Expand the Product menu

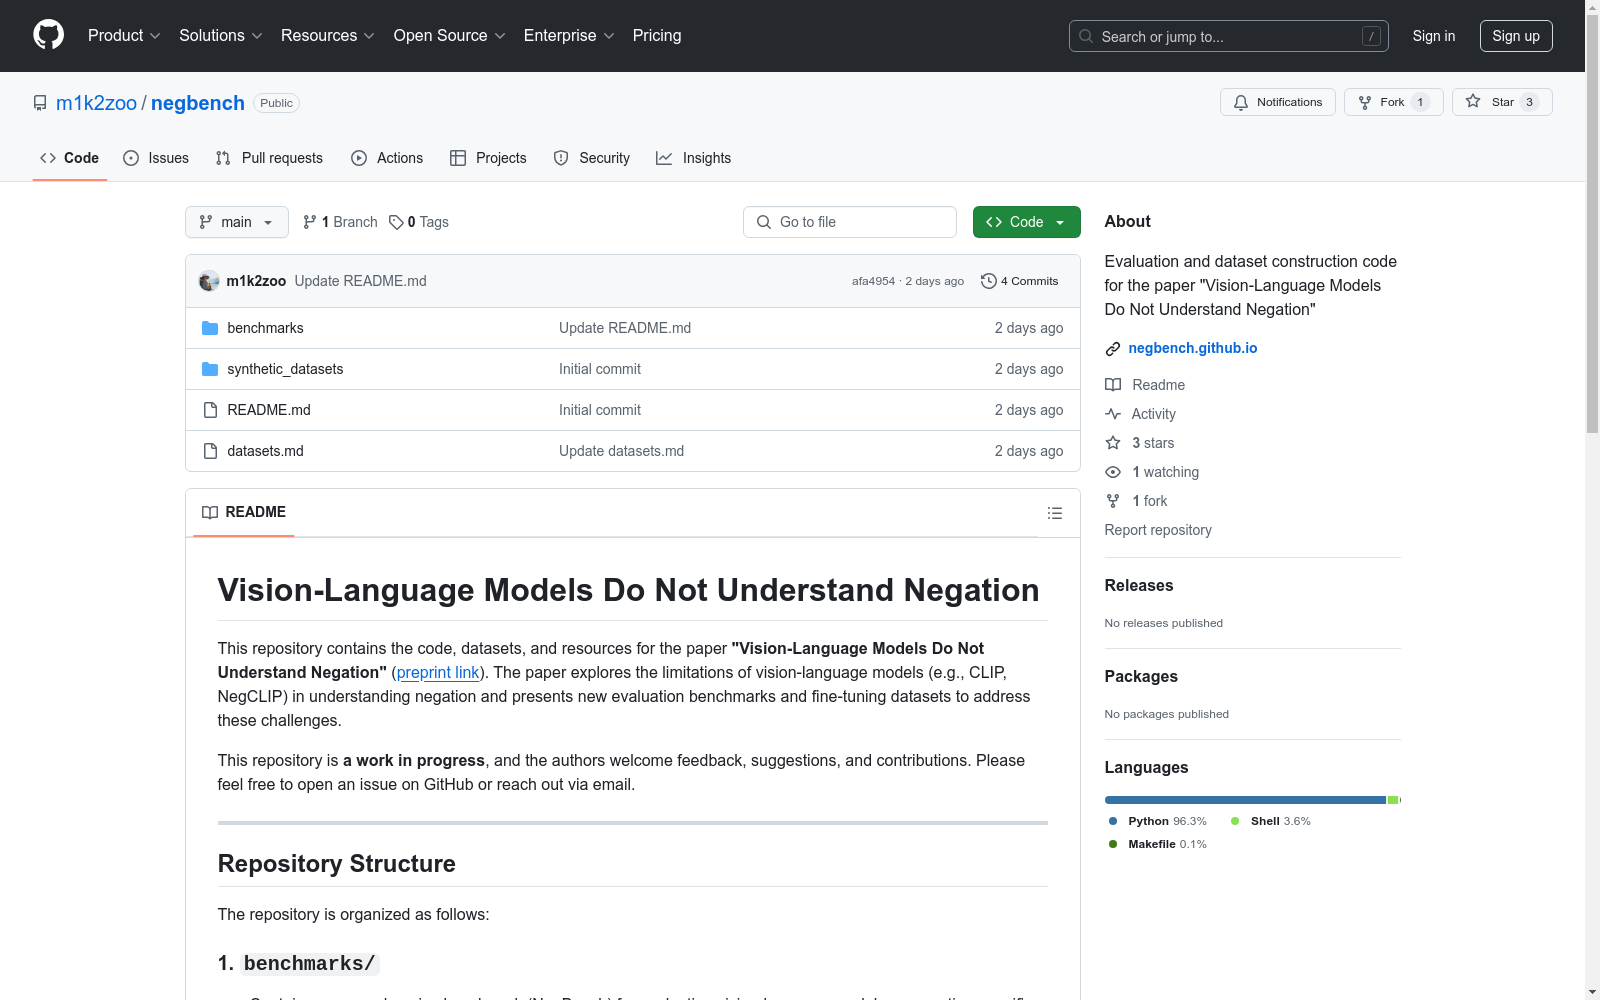click(x=124, y=36)
